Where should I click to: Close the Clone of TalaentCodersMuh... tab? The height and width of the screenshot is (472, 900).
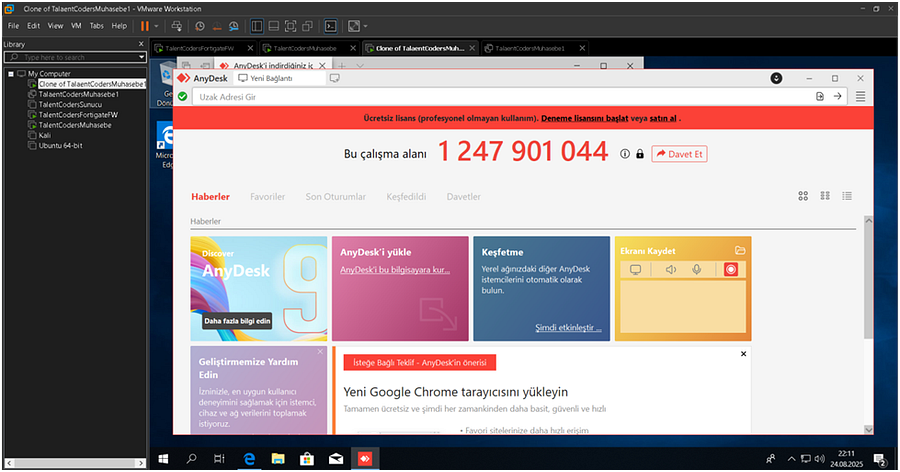click(x=472, y=48)
